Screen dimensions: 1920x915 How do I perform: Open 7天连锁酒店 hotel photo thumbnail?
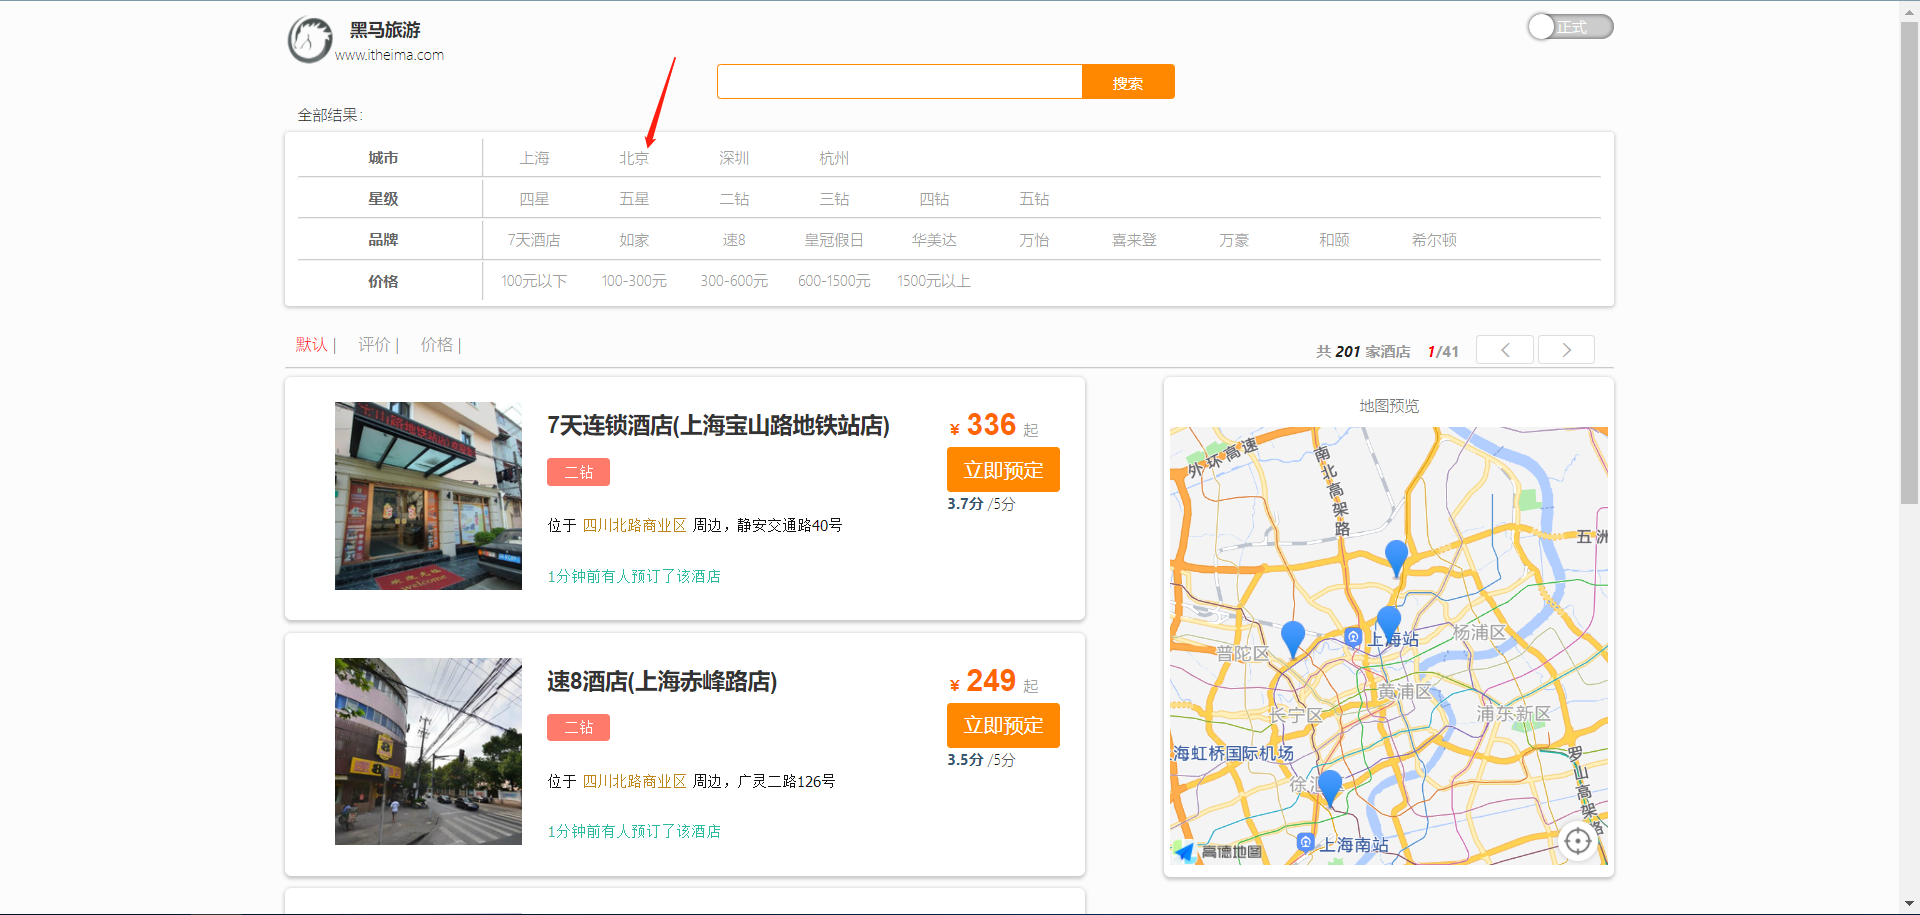point(428,496)
